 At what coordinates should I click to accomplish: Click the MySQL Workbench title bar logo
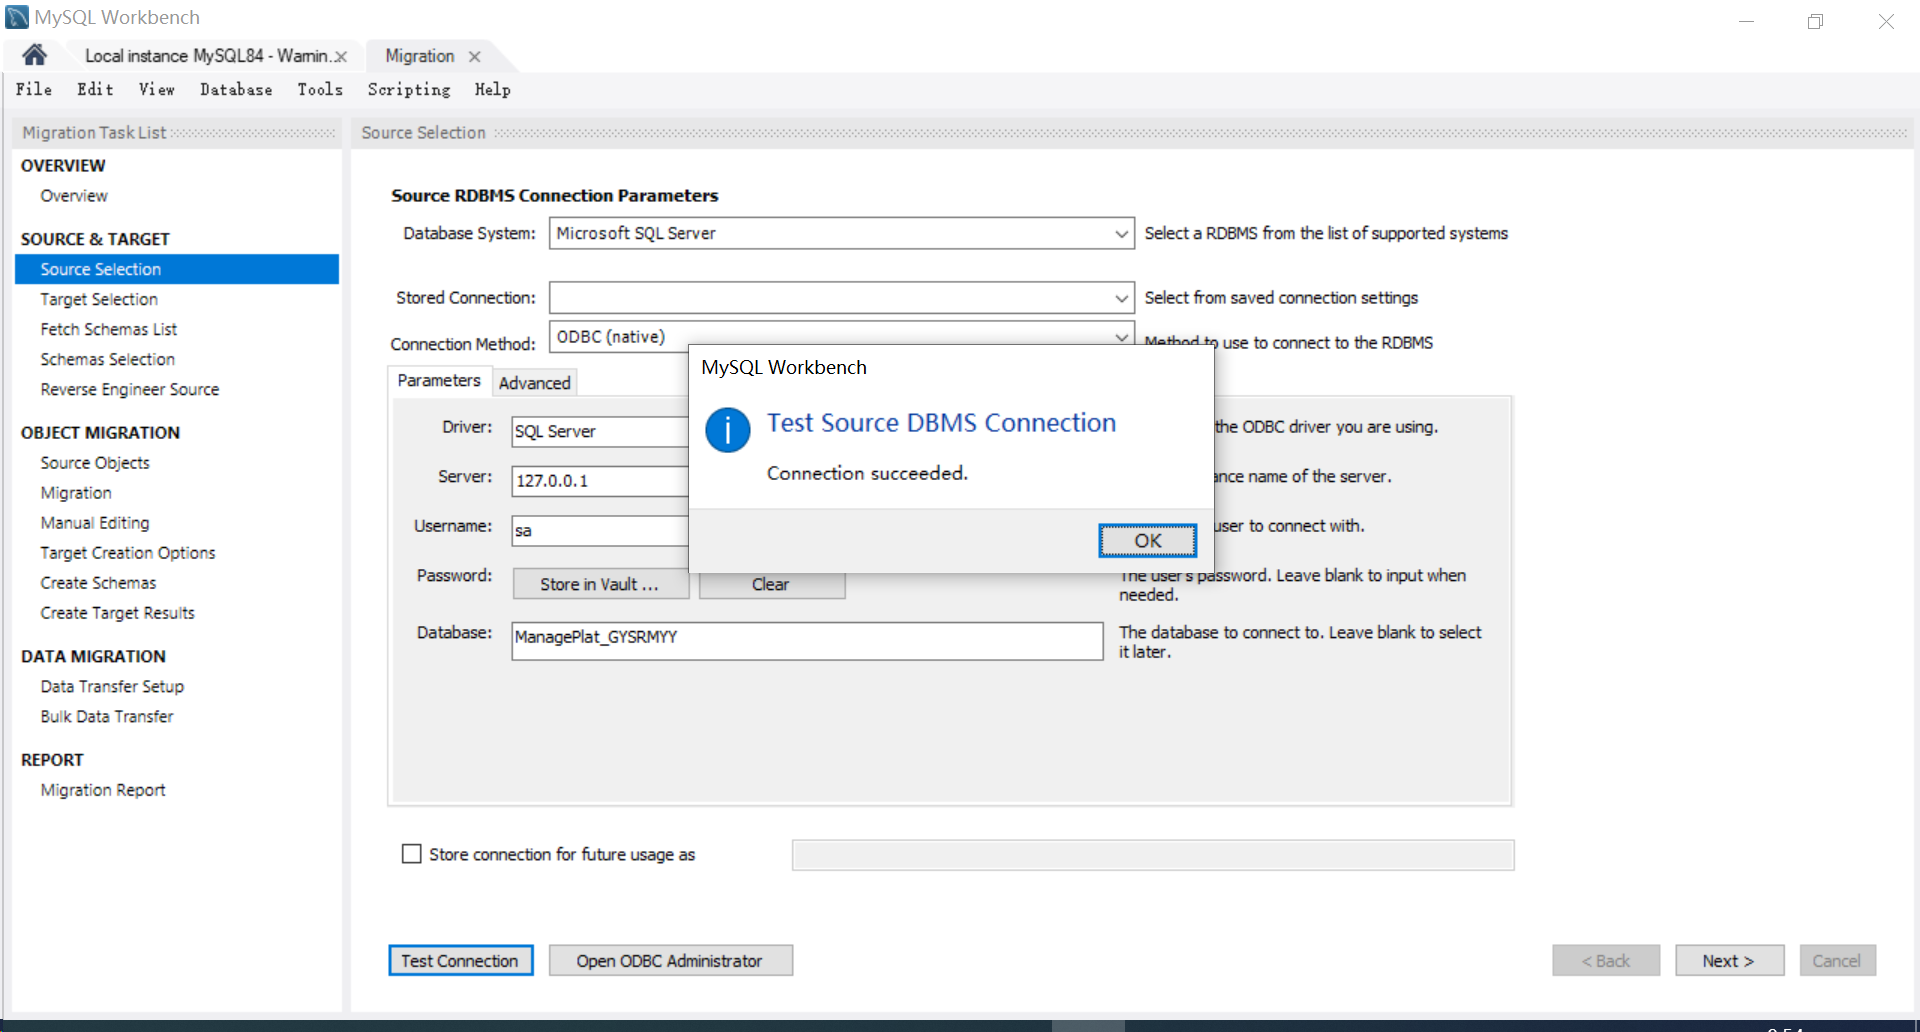17,17
